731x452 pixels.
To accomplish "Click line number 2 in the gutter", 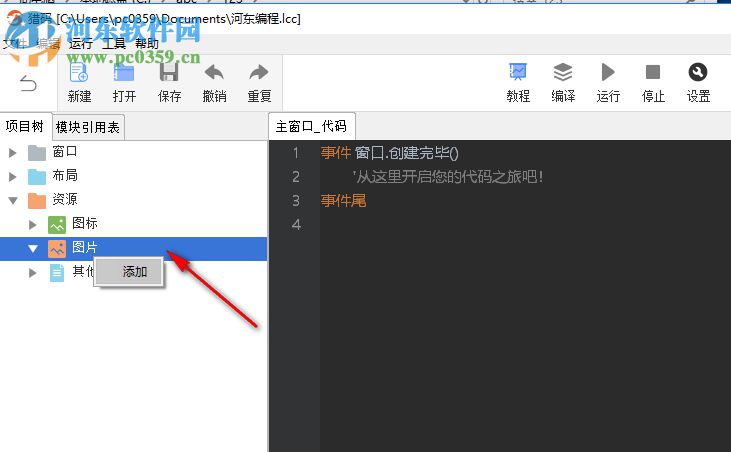I will pyautogui.click(x=296, y=177).
